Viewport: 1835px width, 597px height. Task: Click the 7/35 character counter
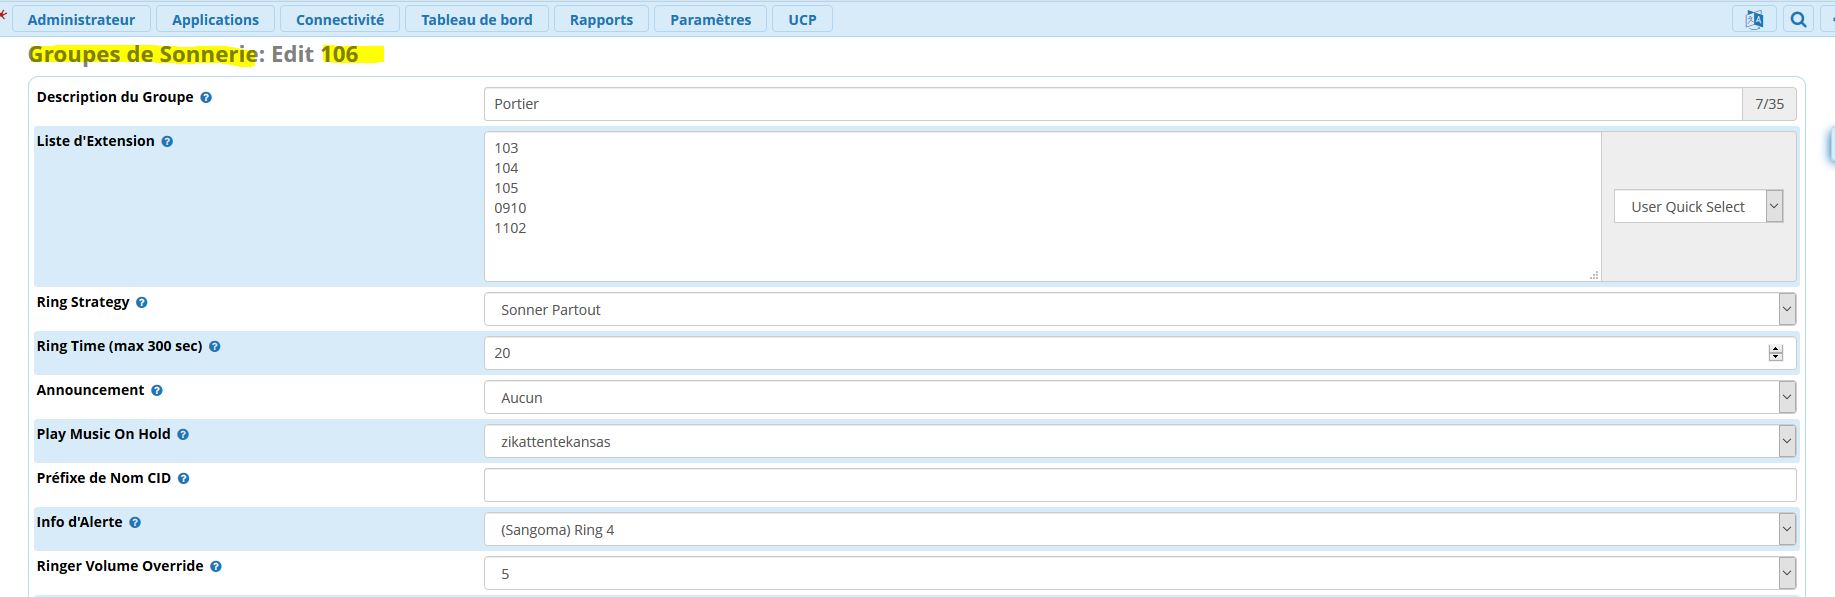(1769, 104)
